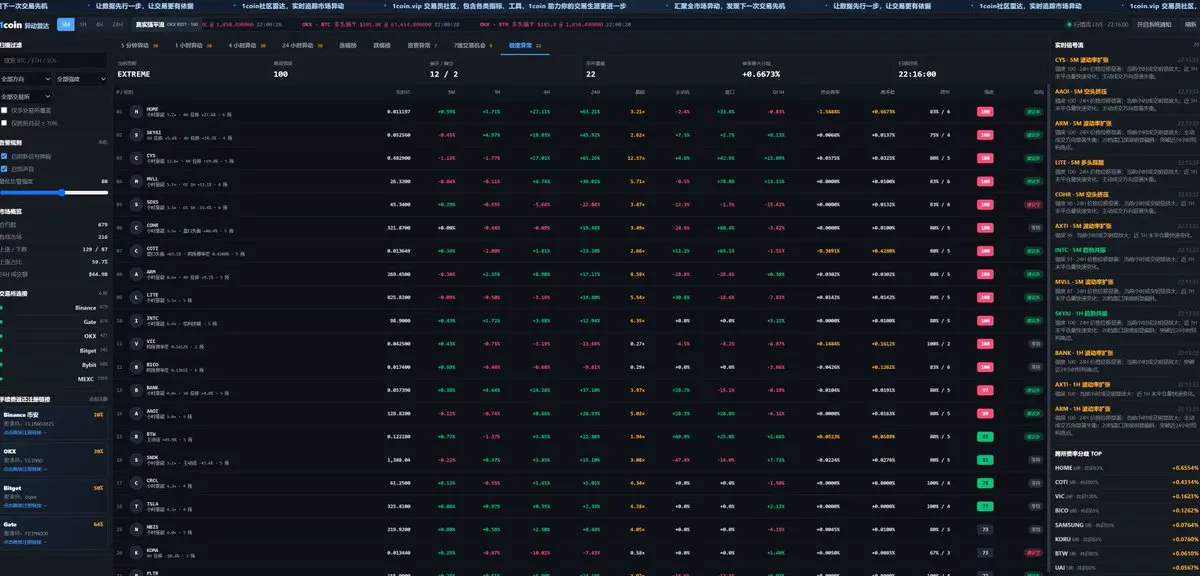The image size is (1200, 576).
Task: Toggle the first checkbox under exchange filter
Action: pyautogui.click(x=4, y=110)
